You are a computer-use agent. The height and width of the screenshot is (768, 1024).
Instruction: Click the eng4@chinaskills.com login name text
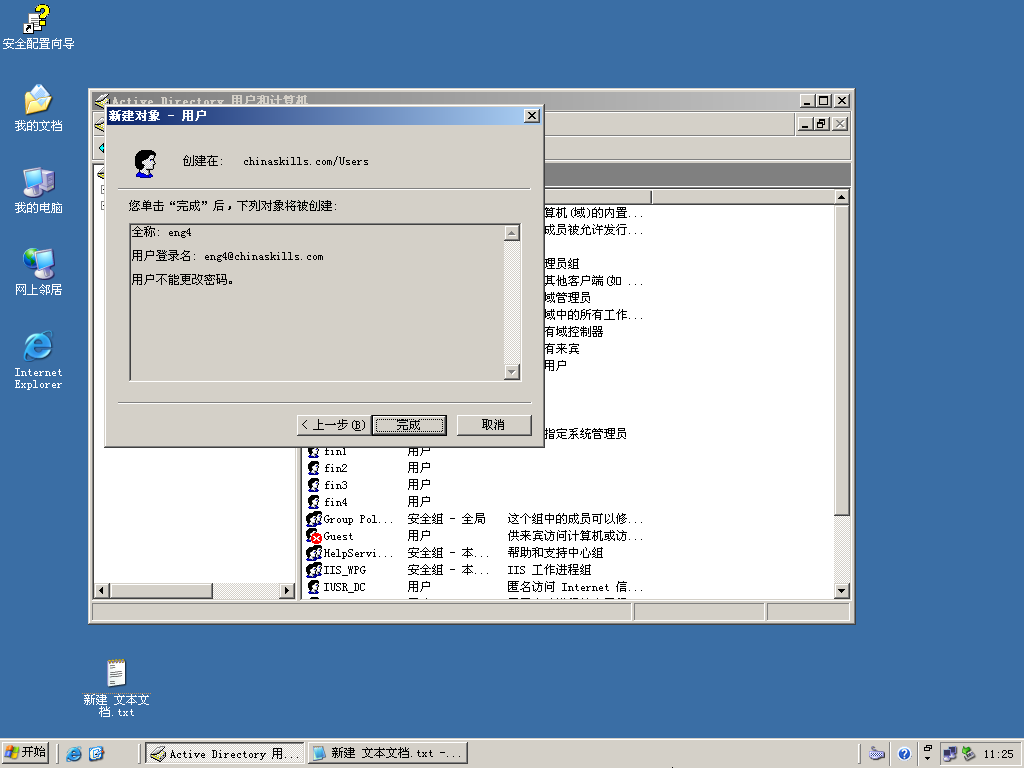[264, 256]
